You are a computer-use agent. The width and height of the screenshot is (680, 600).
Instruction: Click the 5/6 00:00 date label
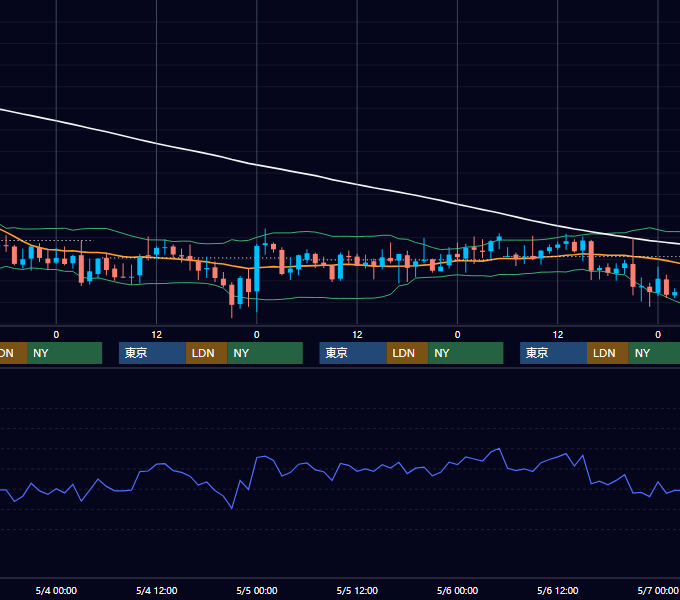(457, 590)
